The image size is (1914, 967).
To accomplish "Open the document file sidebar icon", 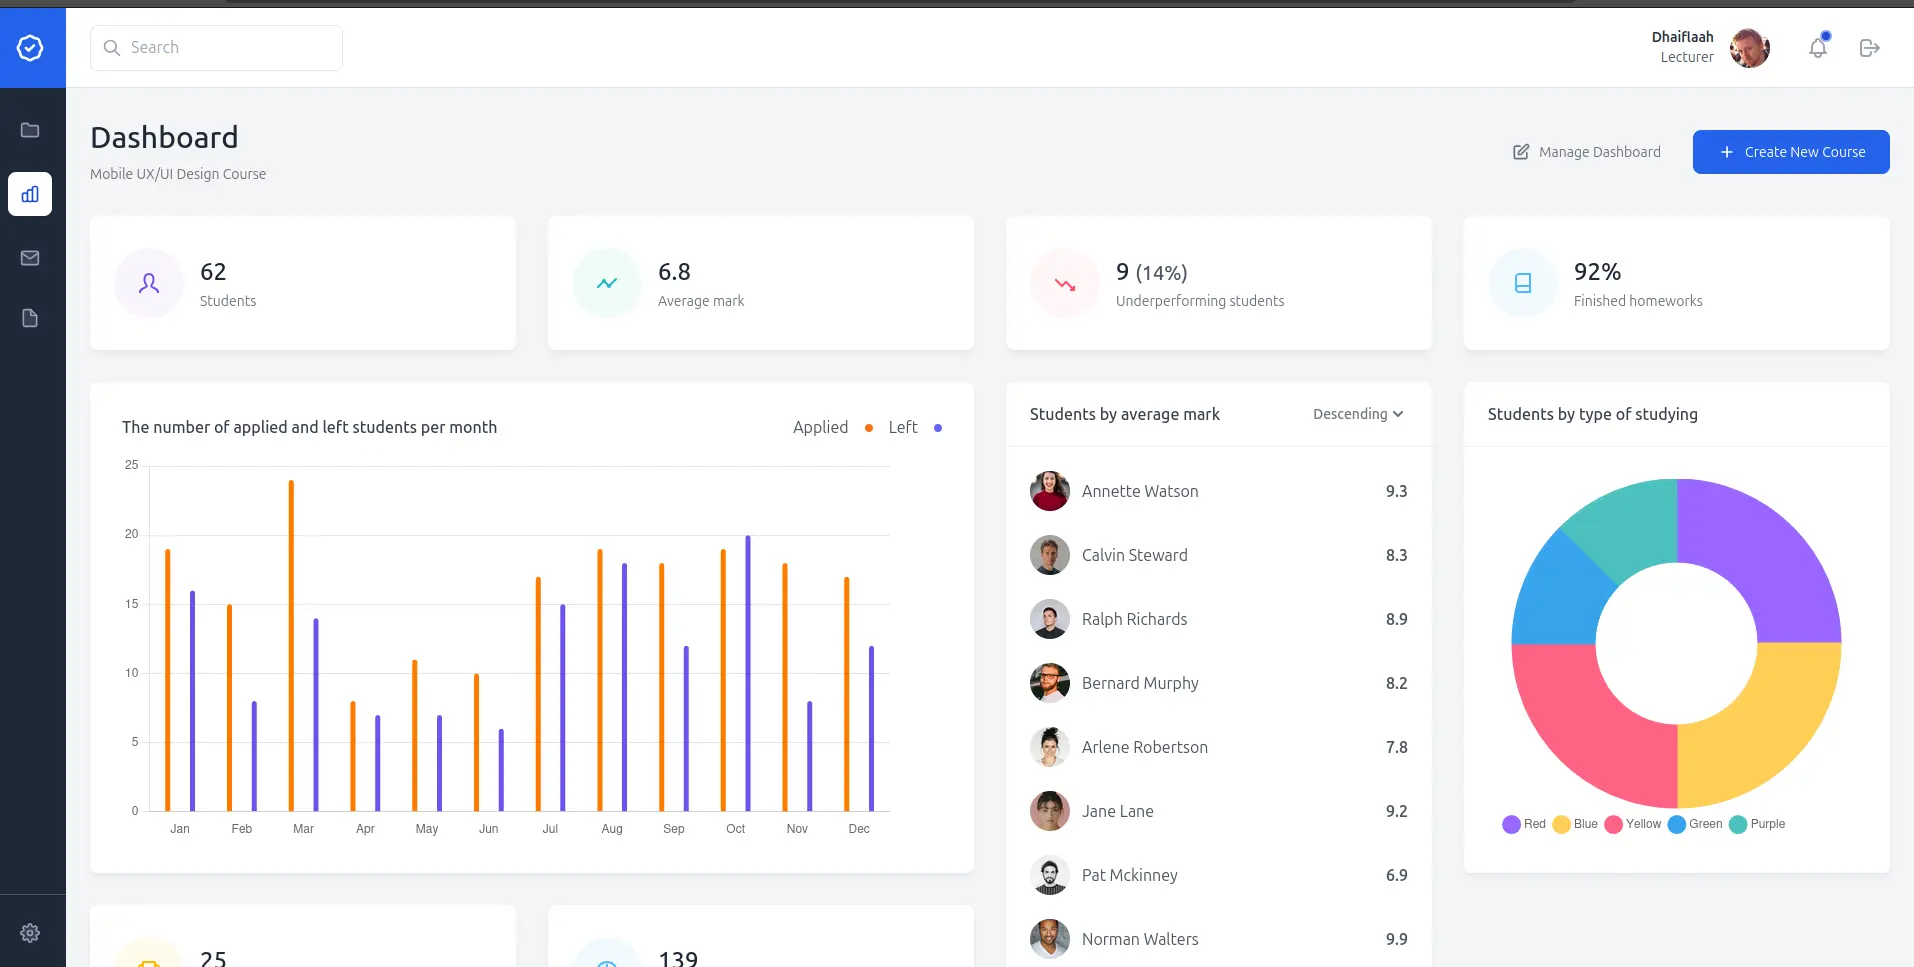I will (30, 318).
